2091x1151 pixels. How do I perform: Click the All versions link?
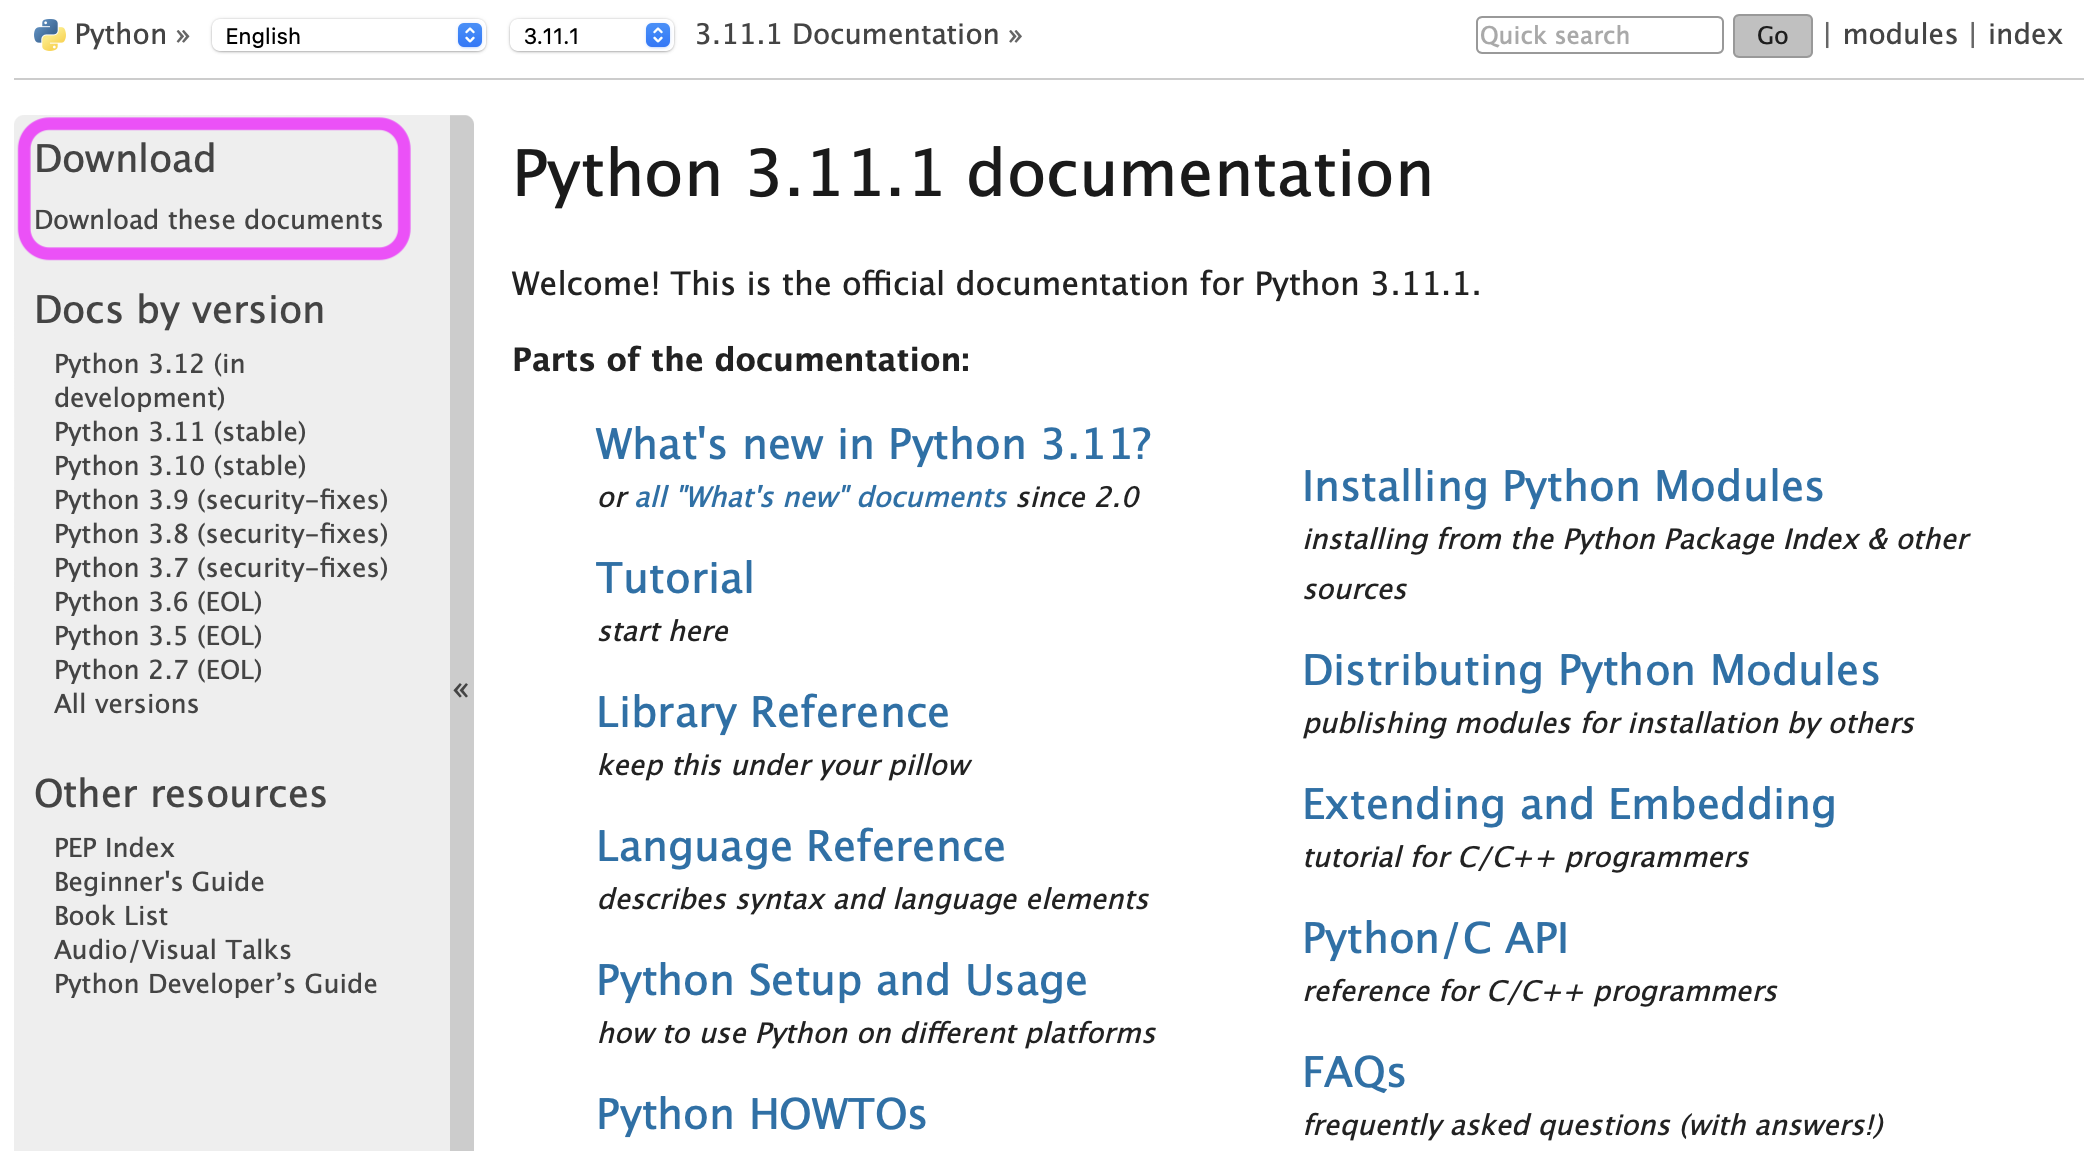coord(126,704)
